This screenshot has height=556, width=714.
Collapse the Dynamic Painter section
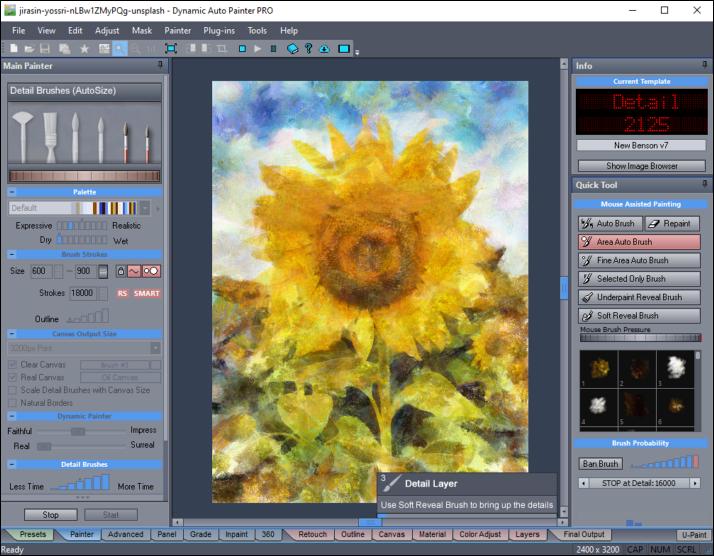[12, 416]
